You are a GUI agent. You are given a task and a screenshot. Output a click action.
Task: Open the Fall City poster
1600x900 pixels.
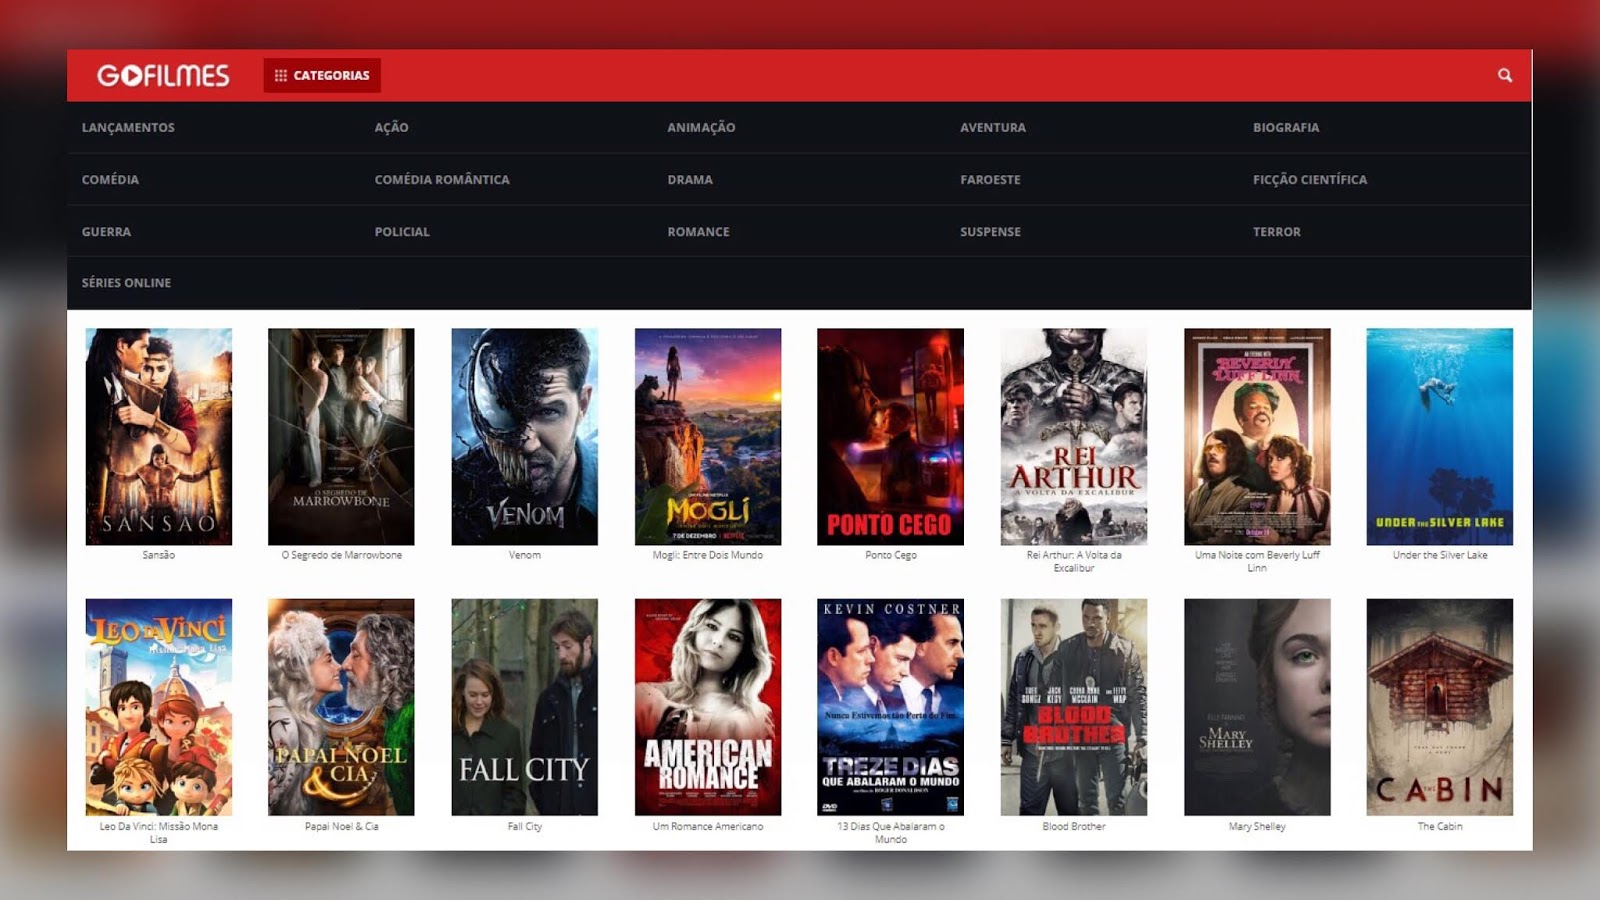pyautogui.click(x=524, y=707)
